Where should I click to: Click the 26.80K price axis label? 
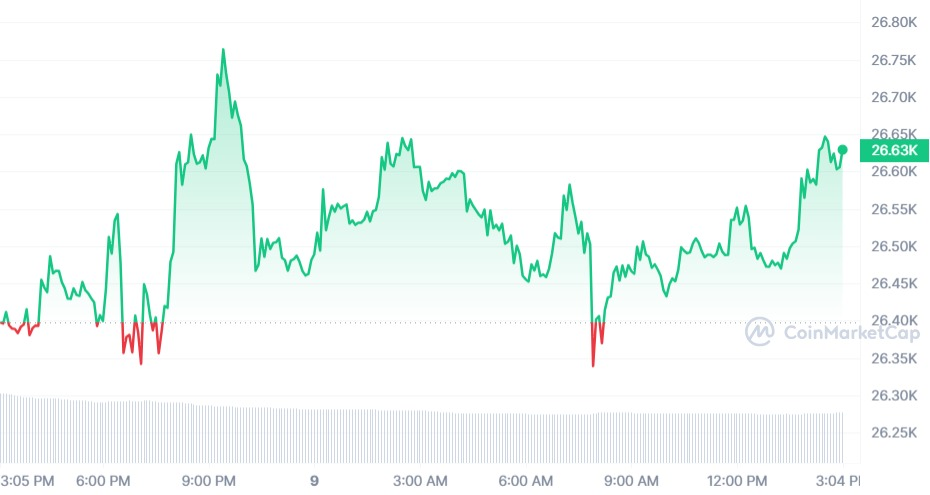pos(894,22)
